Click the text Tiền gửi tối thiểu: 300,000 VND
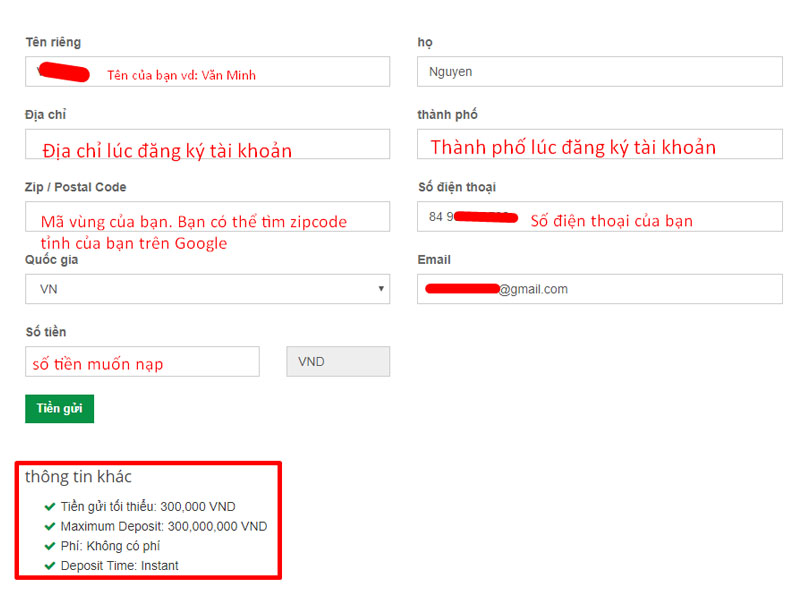Image resolution: width=800 pixels, height=600 pixels. [148, 507]
